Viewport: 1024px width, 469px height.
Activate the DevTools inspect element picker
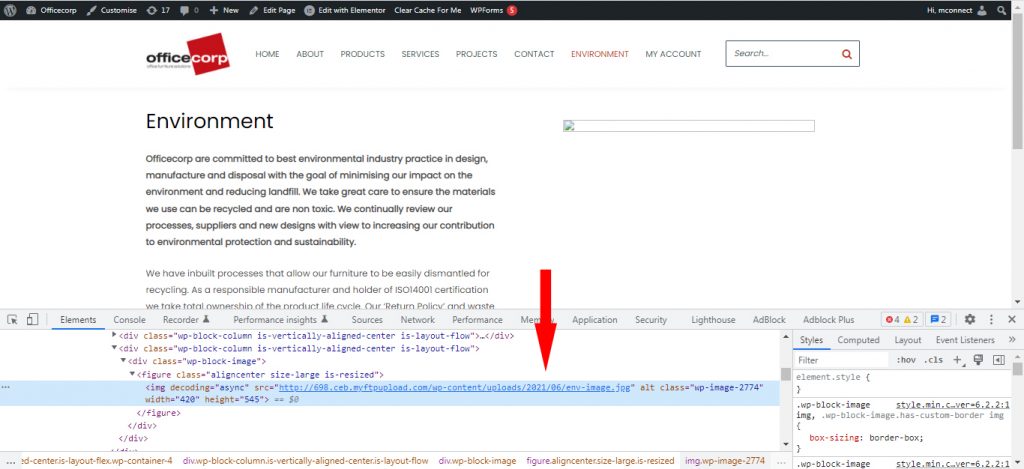pos(13,320)
